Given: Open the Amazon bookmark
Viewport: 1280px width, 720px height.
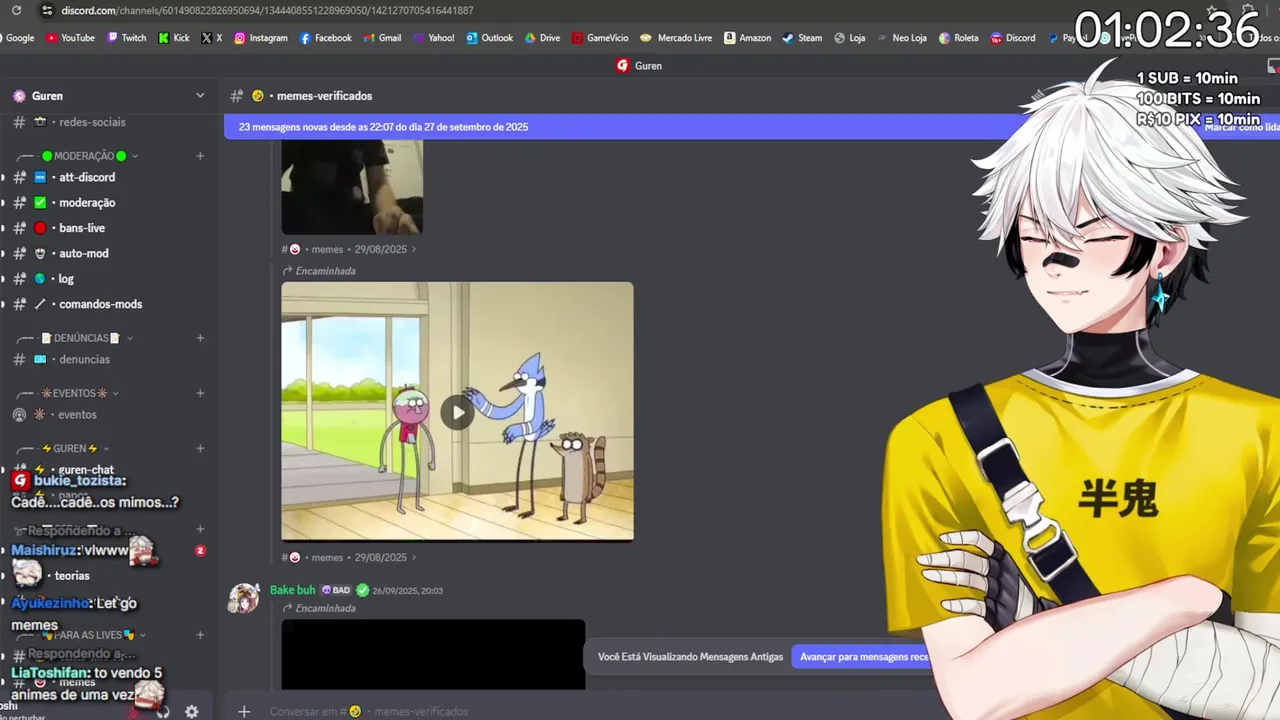Looking at the screenshot, I should (747, 38).
